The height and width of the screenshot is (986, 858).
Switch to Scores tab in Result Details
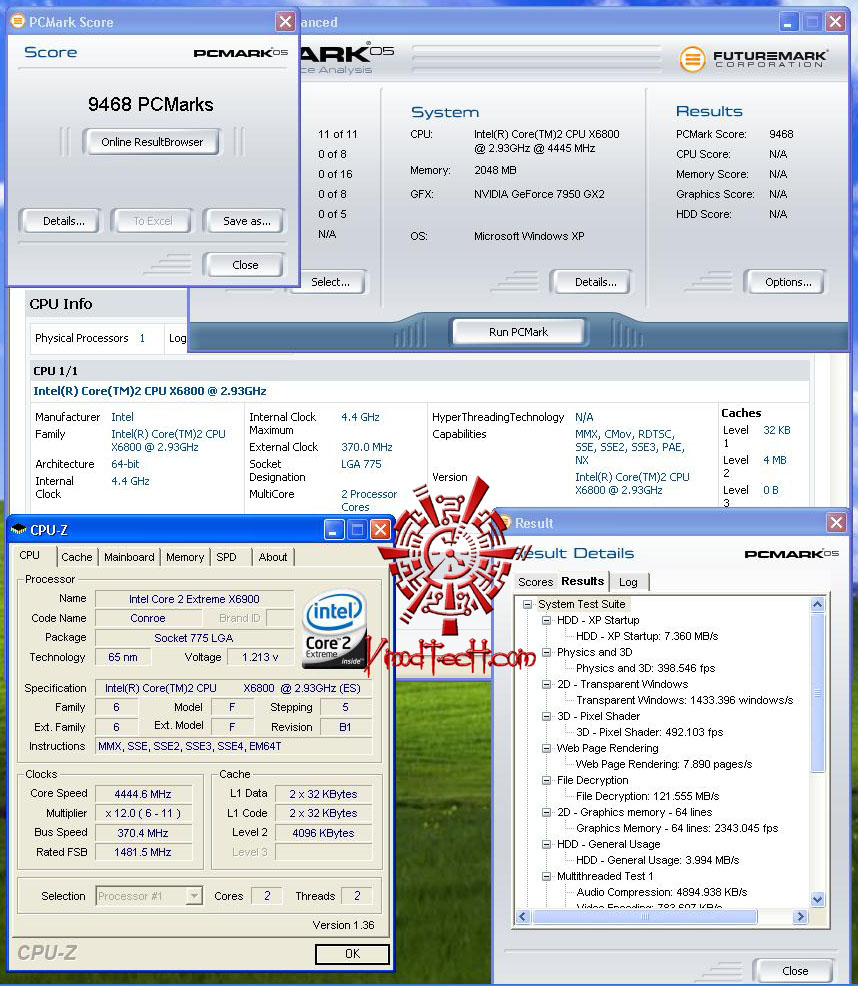tap(535, 582)
